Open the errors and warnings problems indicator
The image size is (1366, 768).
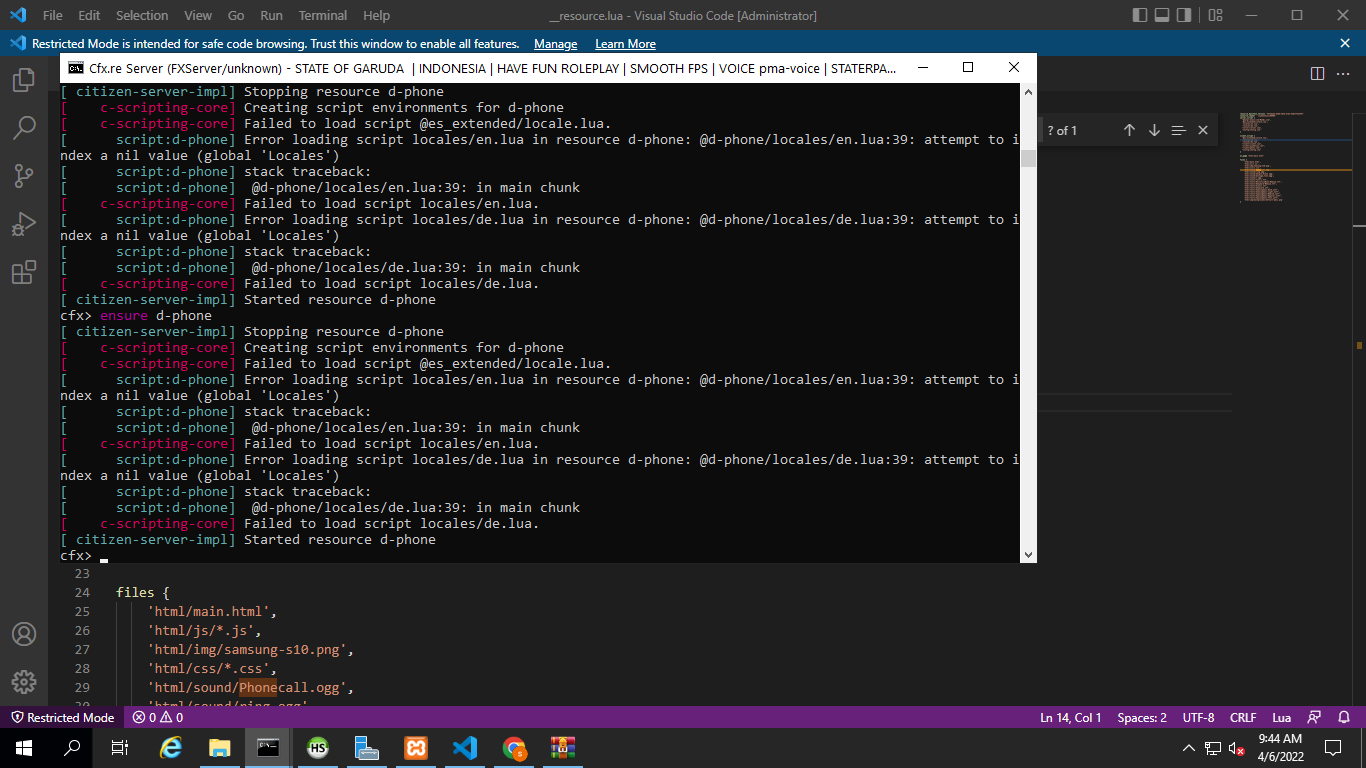click(158, 717)
